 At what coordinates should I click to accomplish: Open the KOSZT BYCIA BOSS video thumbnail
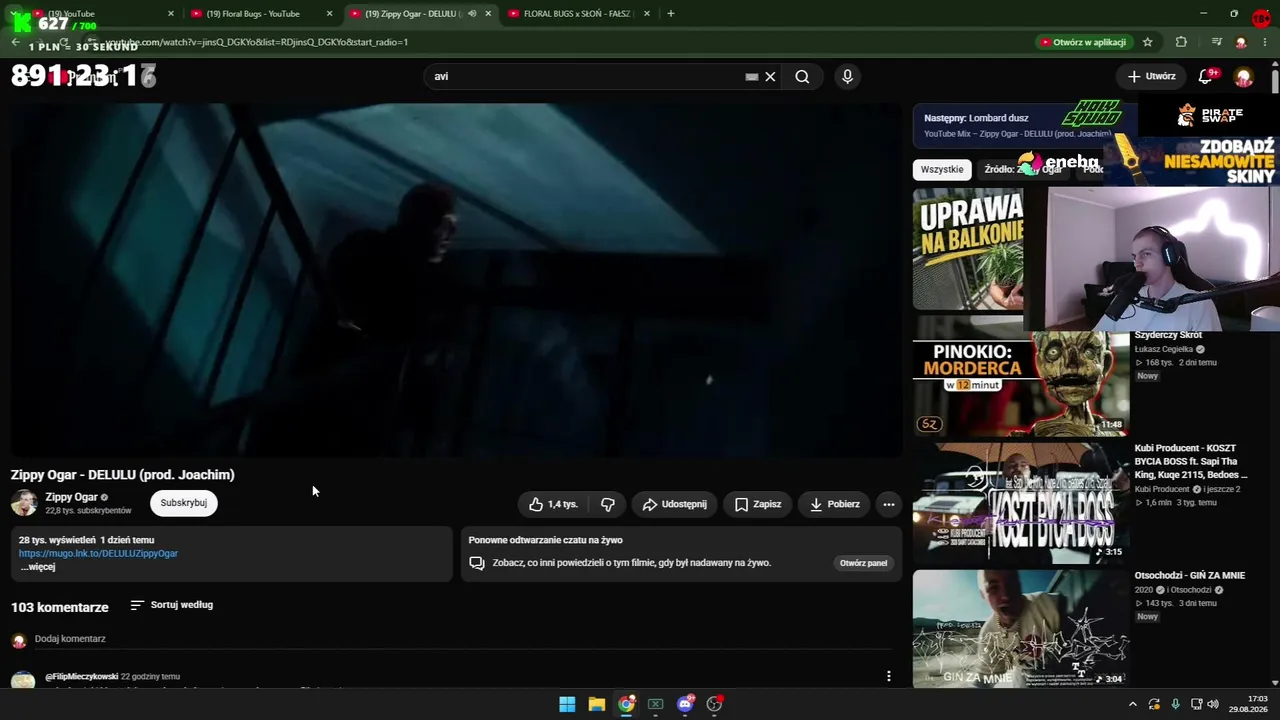[x=1021, y=503]
